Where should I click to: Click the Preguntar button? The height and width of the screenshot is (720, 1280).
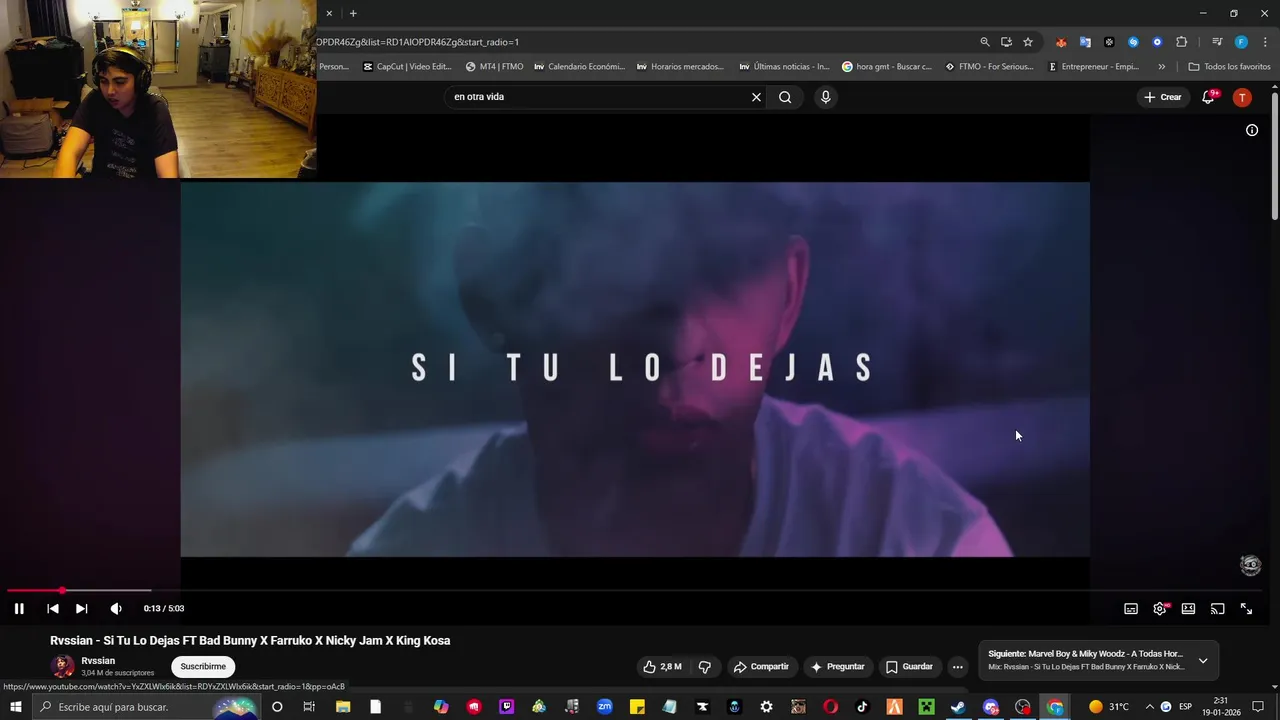click(x=838, y=667)
